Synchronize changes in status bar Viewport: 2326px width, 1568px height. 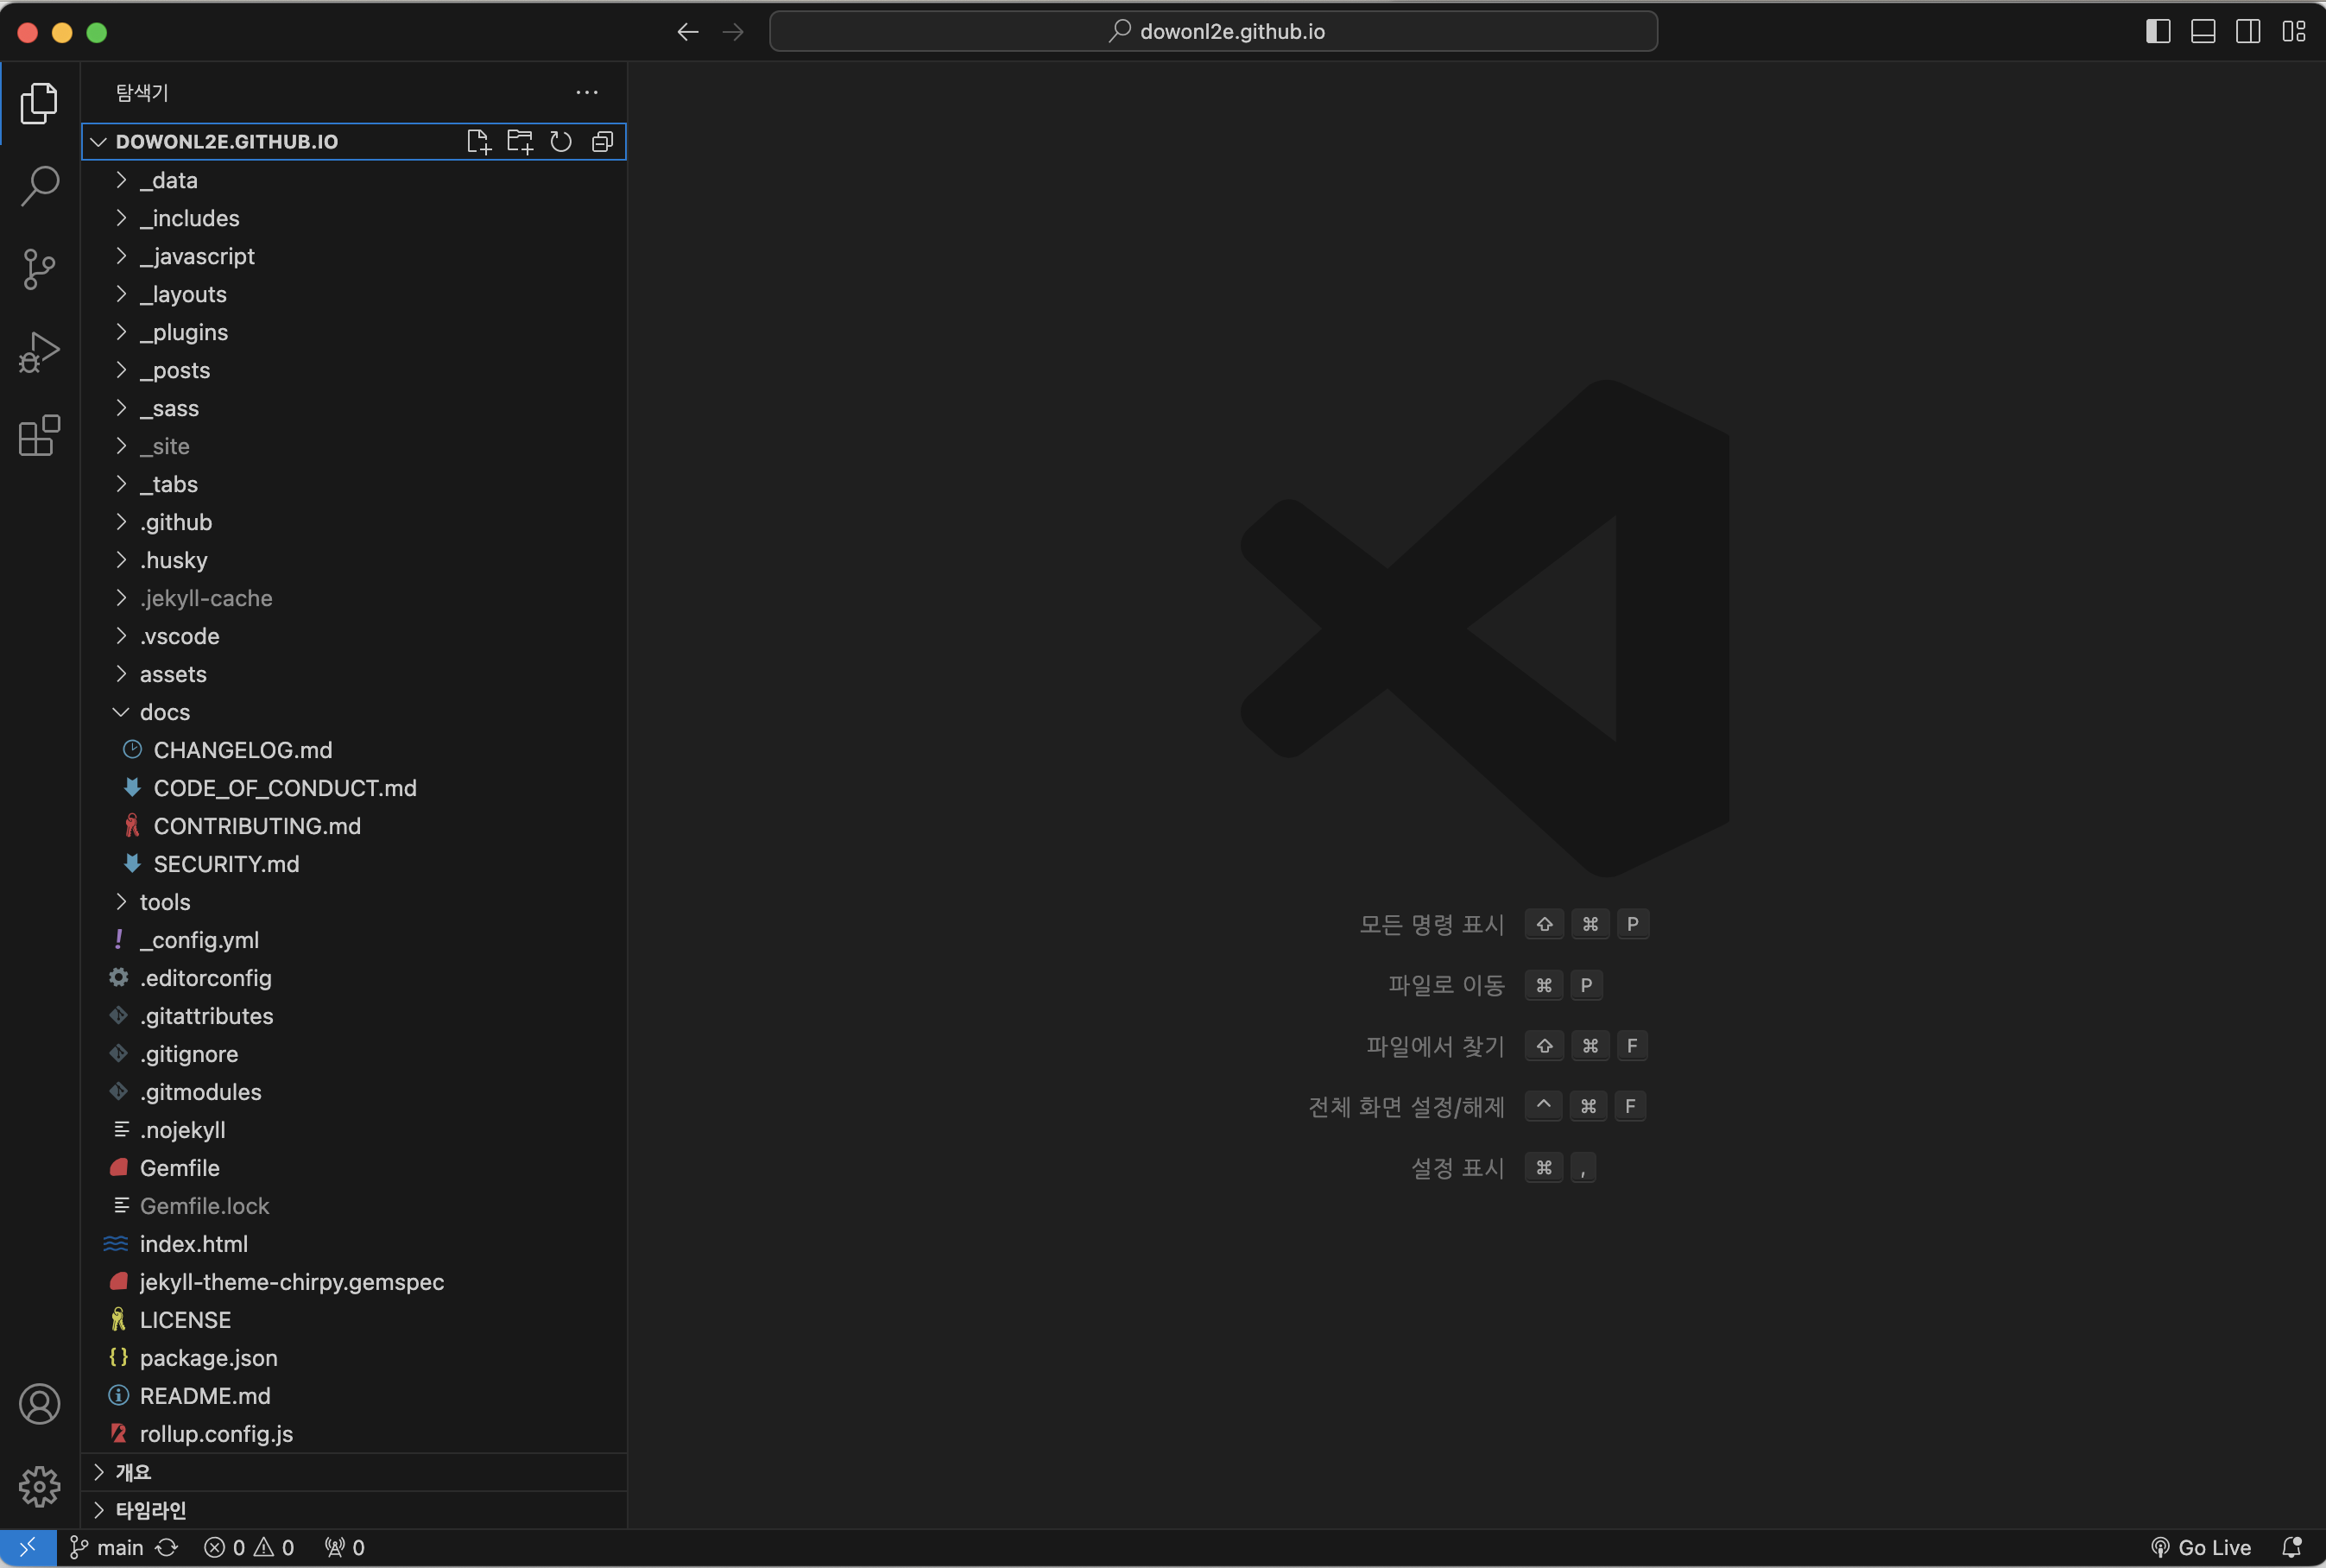pos(167,1547)
